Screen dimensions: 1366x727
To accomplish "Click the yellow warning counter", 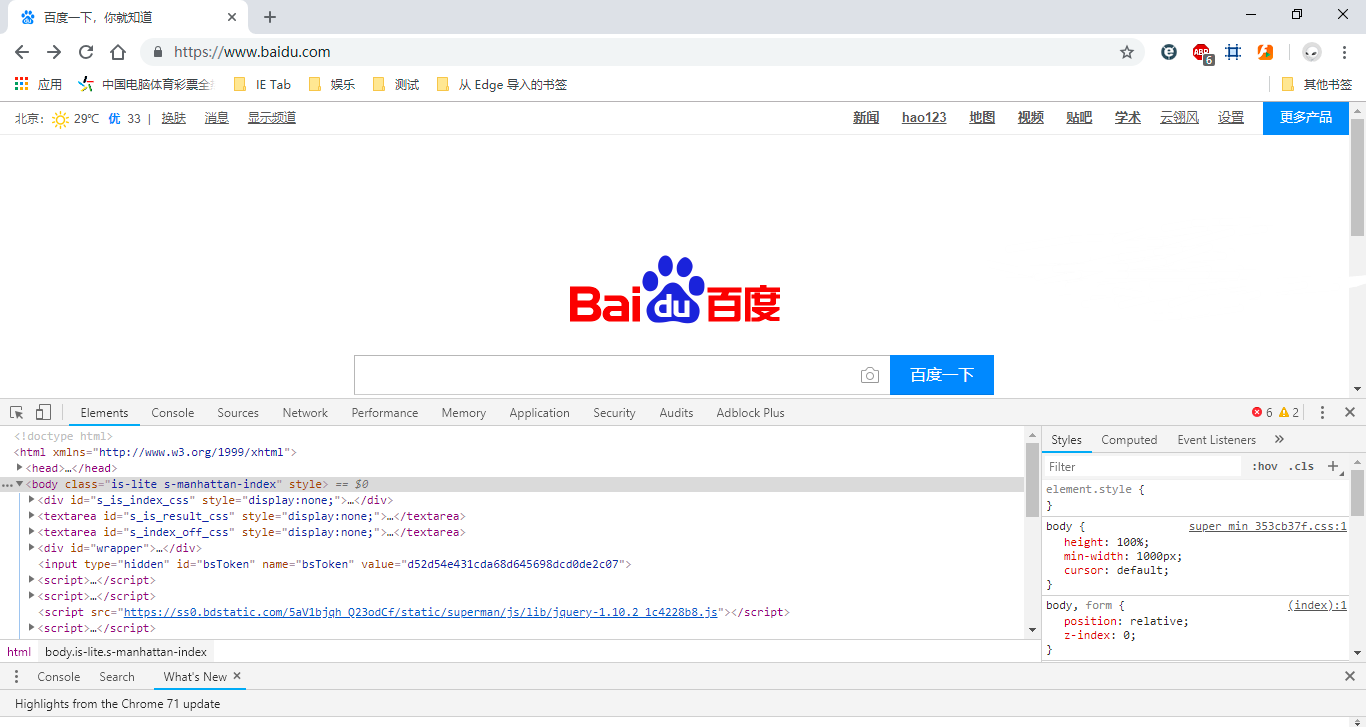I will (1289, 412).
